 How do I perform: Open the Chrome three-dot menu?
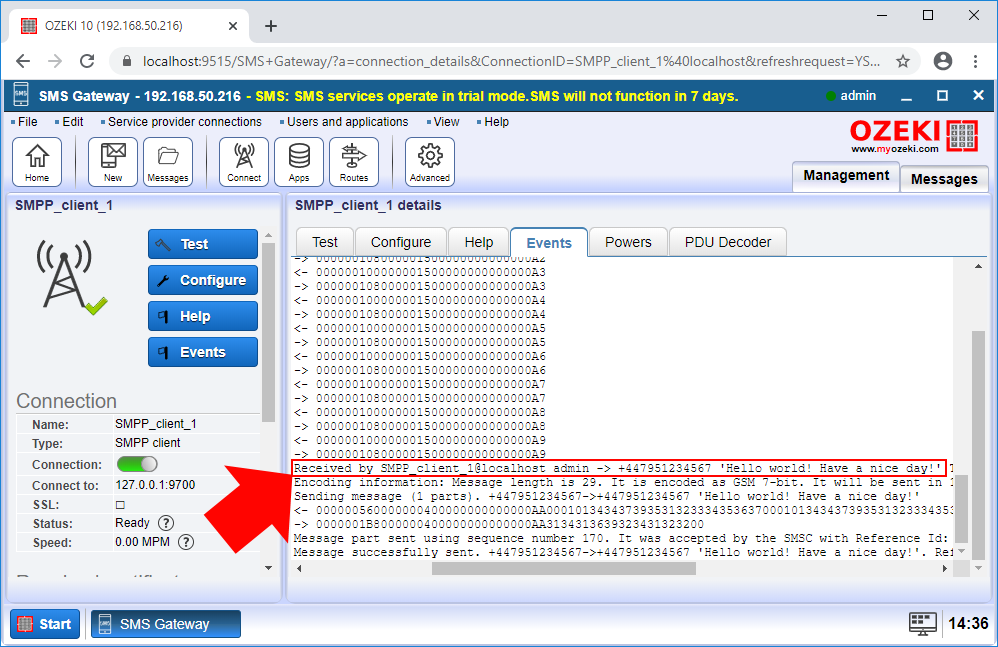pyautogui.click(x=975, y=61)
